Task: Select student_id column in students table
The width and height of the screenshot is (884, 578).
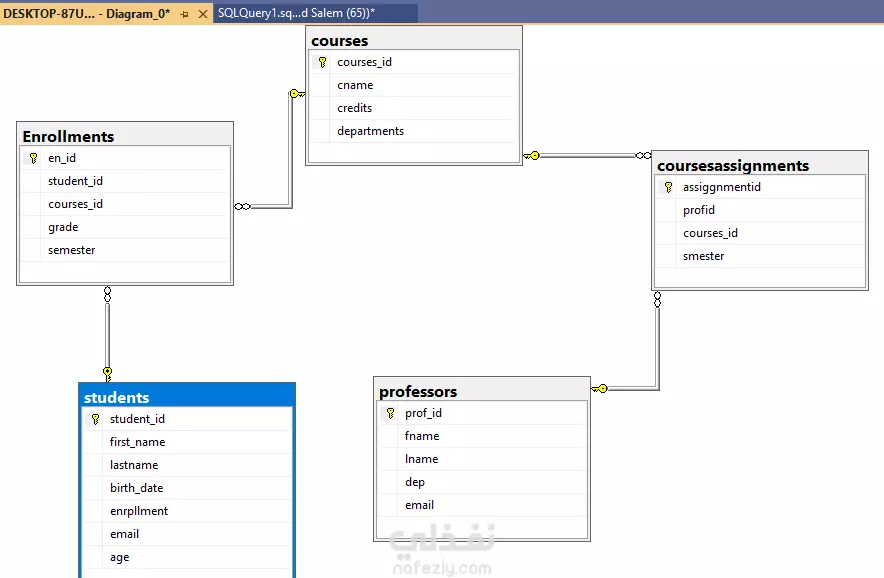Action: (187, 419)
